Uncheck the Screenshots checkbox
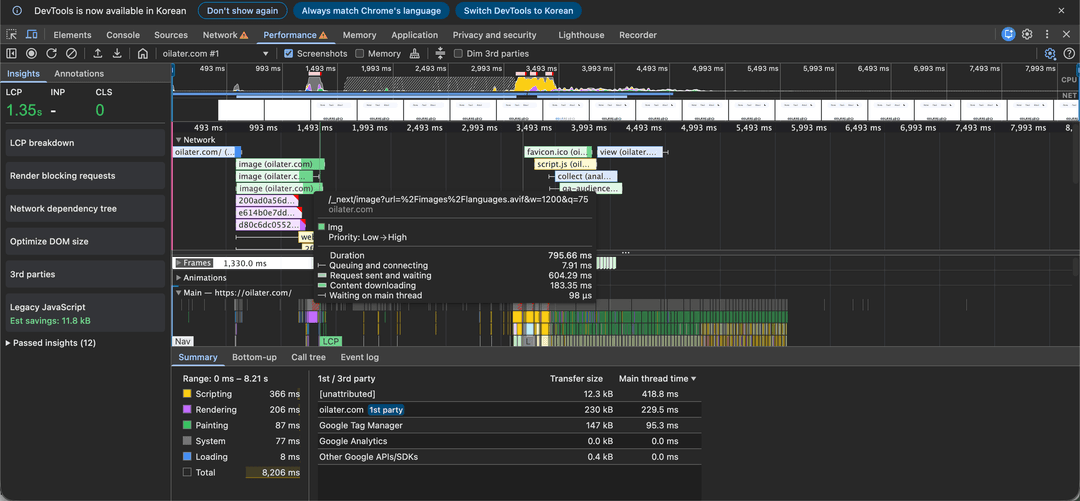 pos(289,53)
